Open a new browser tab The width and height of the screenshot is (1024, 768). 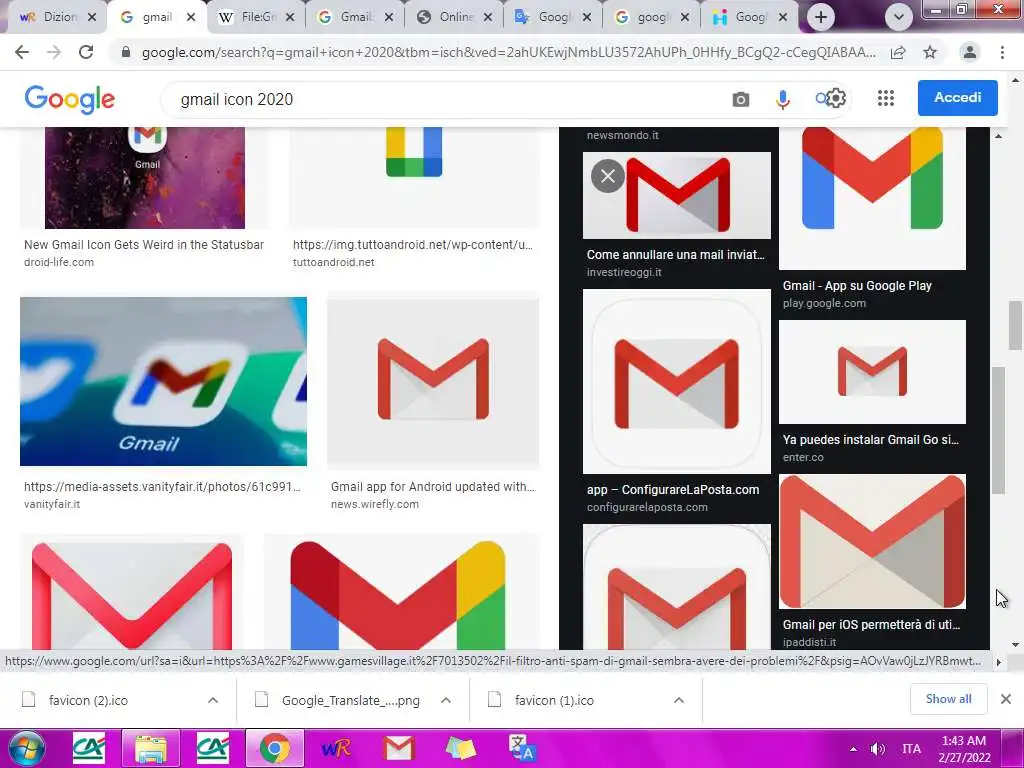tap(821, 17)
